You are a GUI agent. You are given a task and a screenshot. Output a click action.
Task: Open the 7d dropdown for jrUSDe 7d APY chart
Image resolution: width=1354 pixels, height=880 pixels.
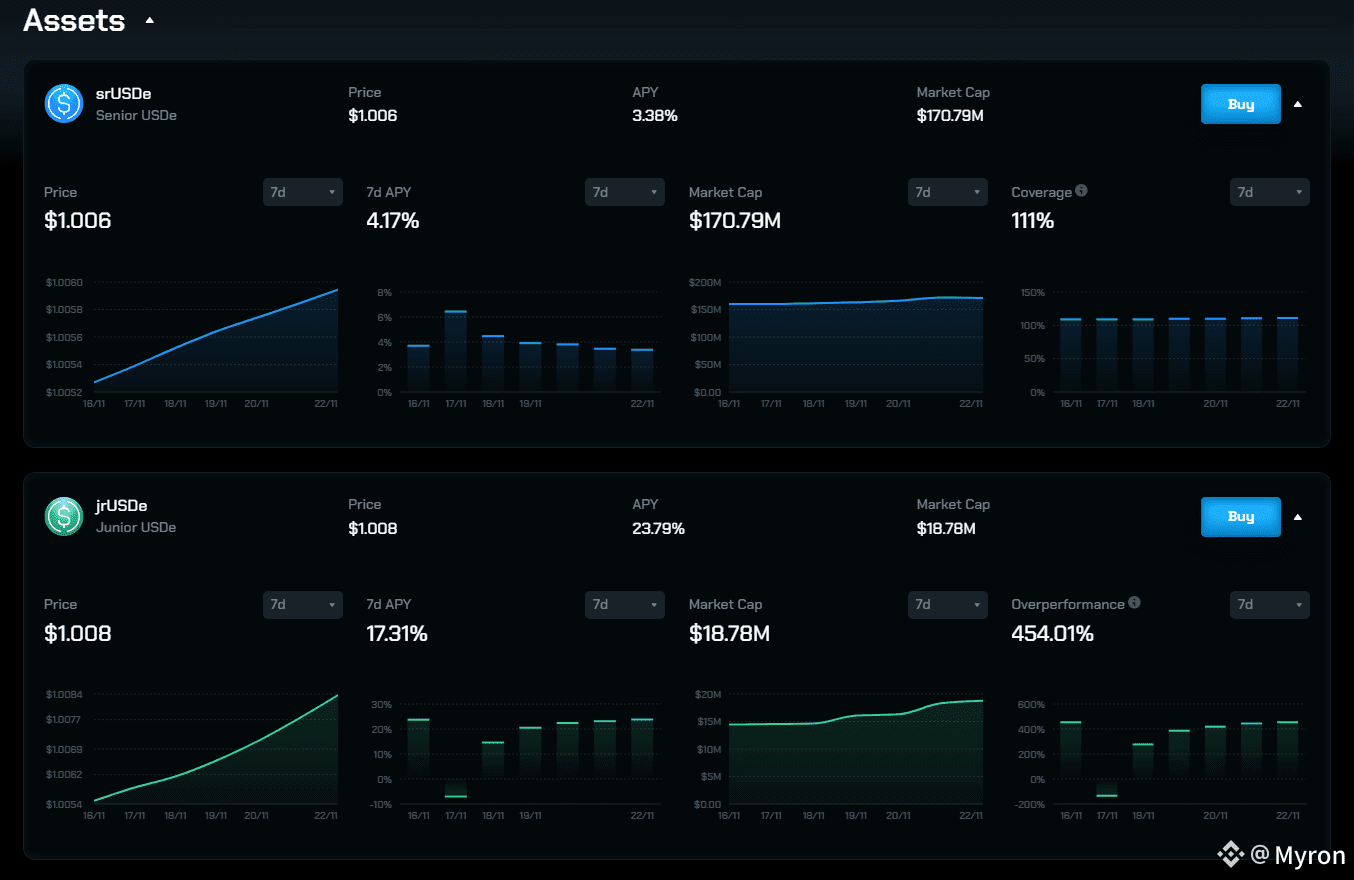[x=625, y=605]
